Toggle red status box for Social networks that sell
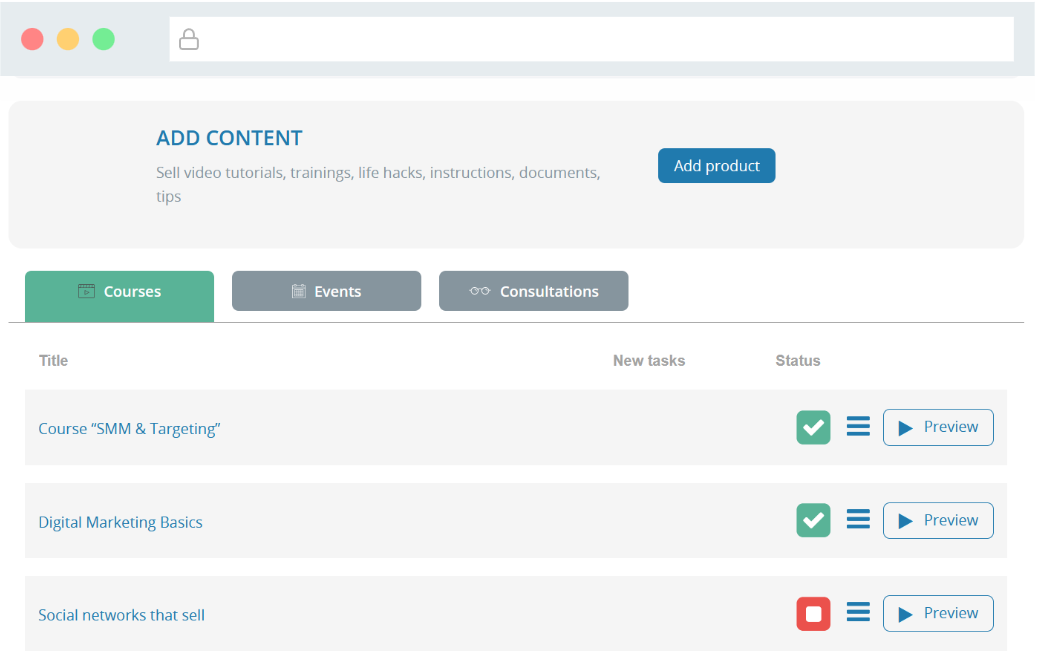 (813, 613)
